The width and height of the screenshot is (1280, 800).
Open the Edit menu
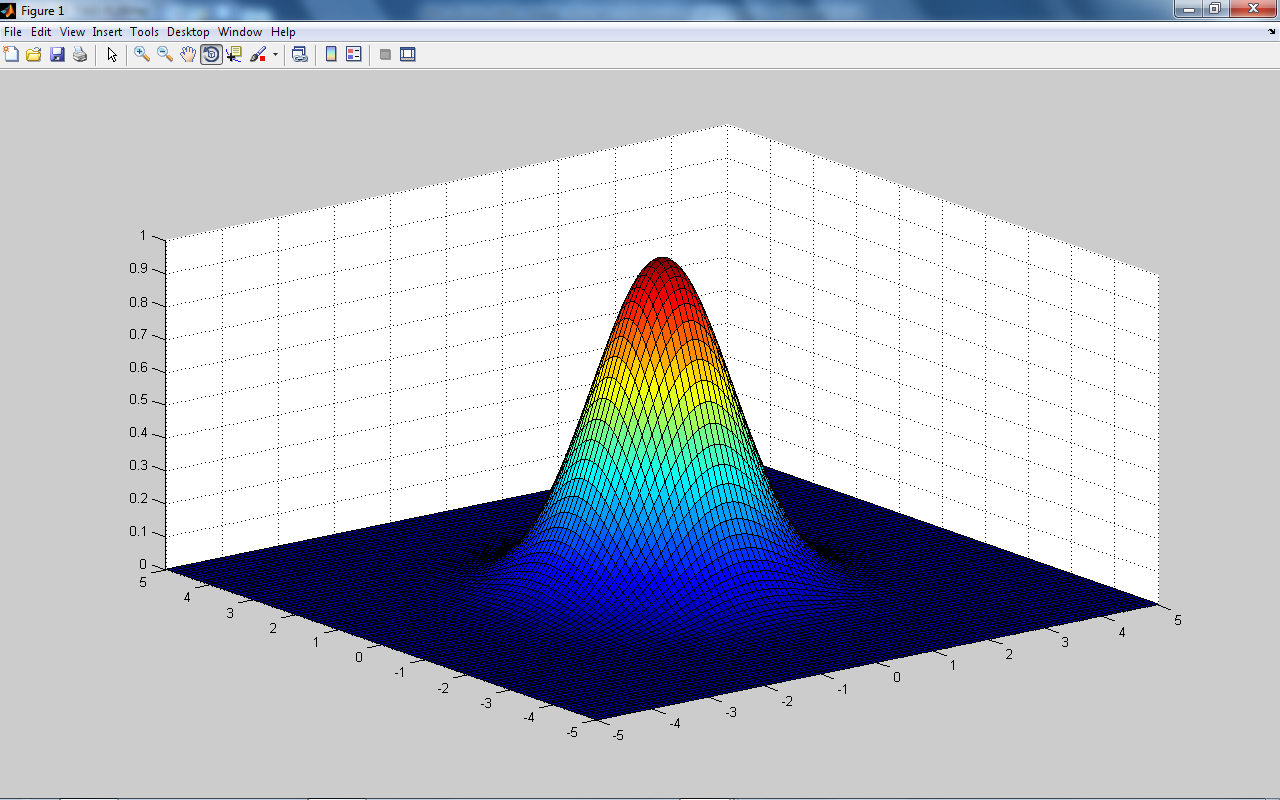tap(41, 32)
